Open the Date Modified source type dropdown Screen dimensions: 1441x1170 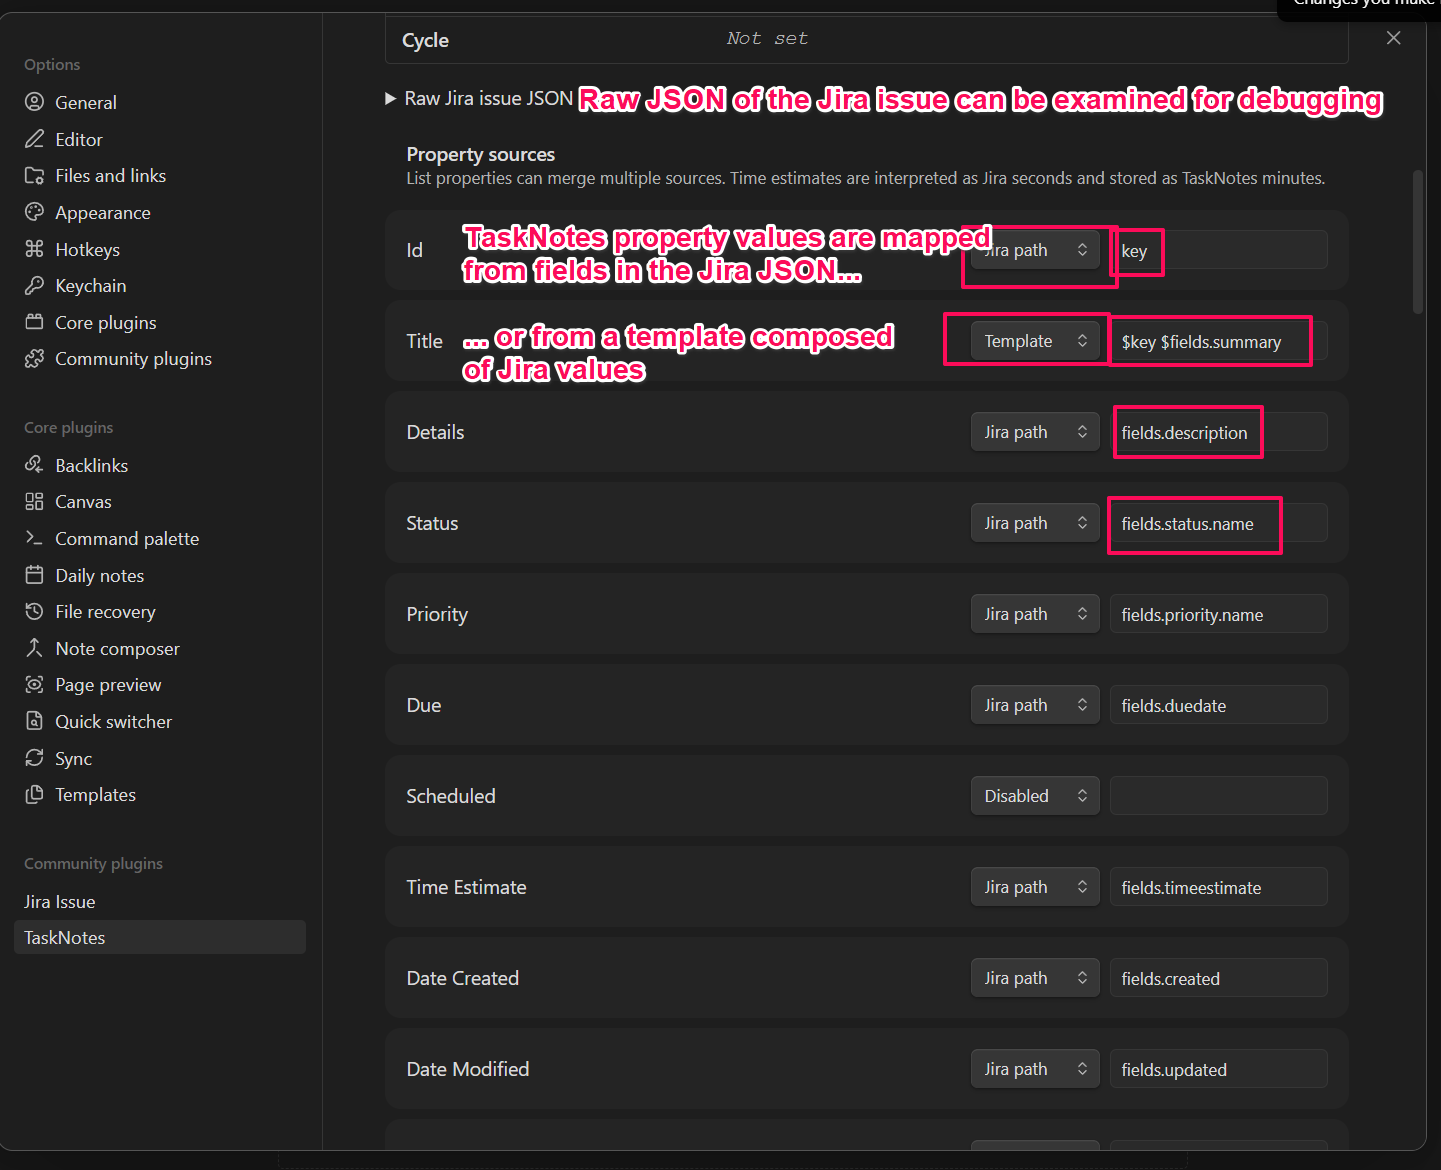[x=1035, y=1069]
